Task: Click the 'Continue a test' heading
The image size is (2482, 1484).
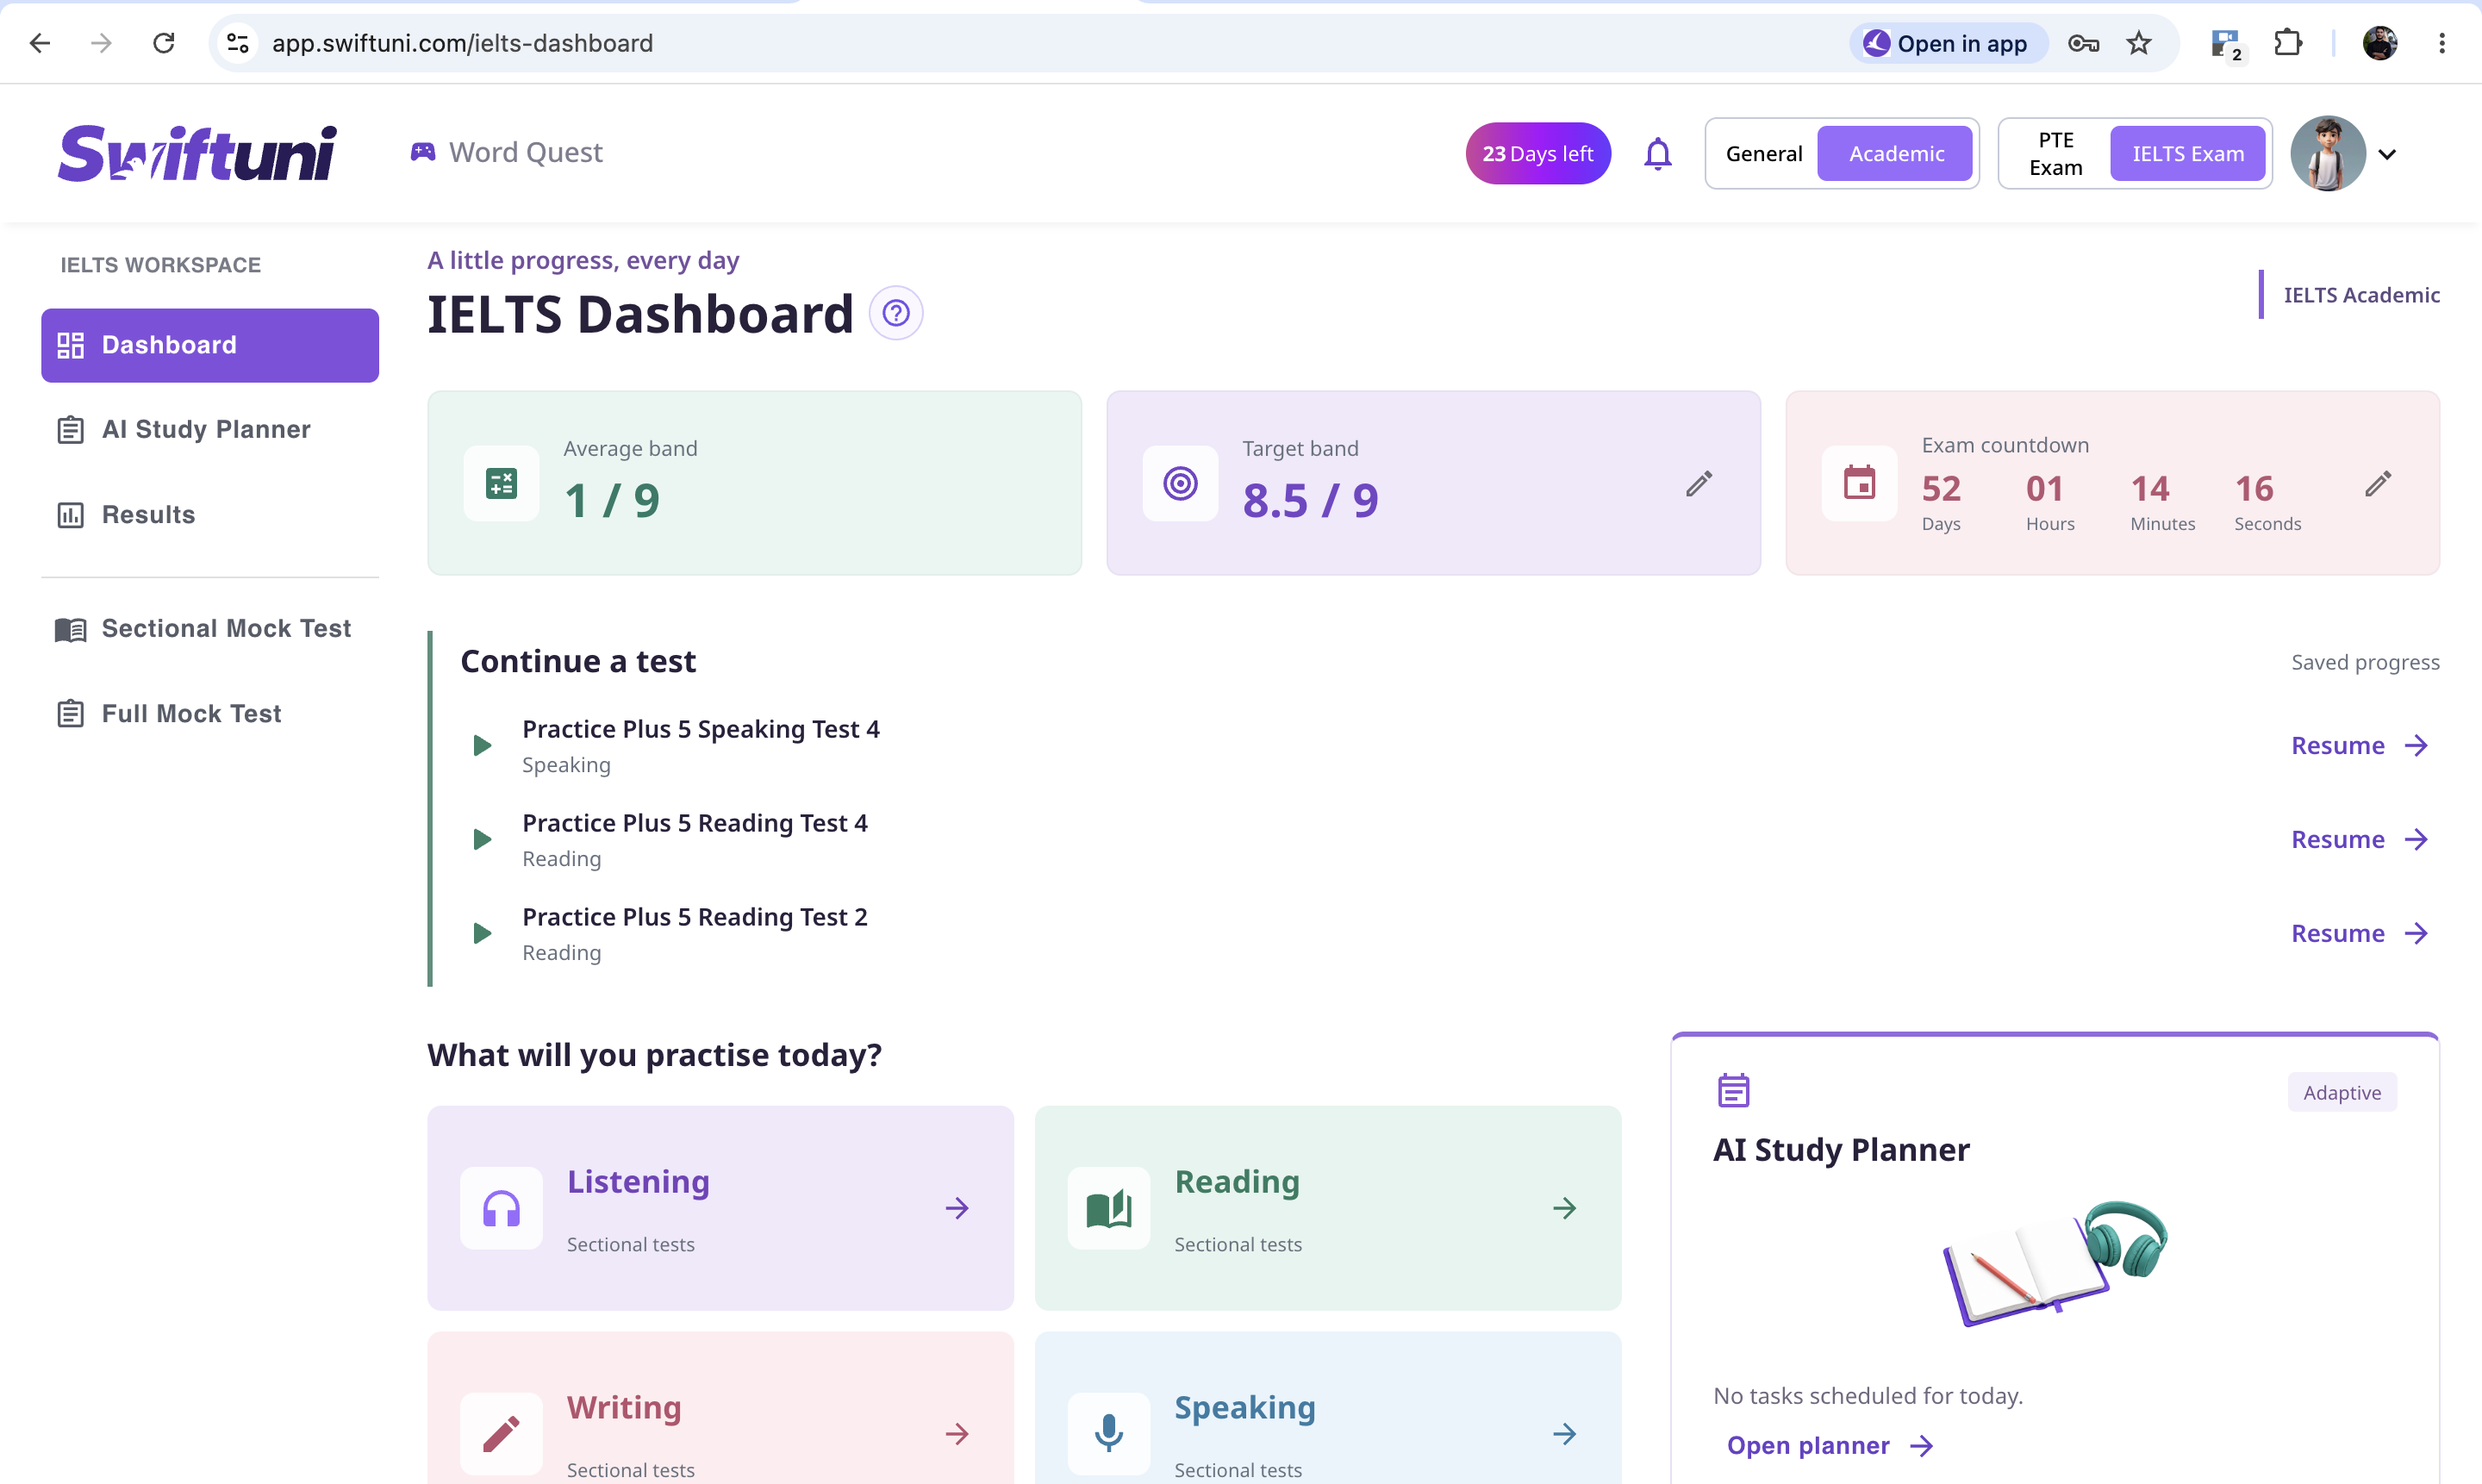Action: pos(578,661)
